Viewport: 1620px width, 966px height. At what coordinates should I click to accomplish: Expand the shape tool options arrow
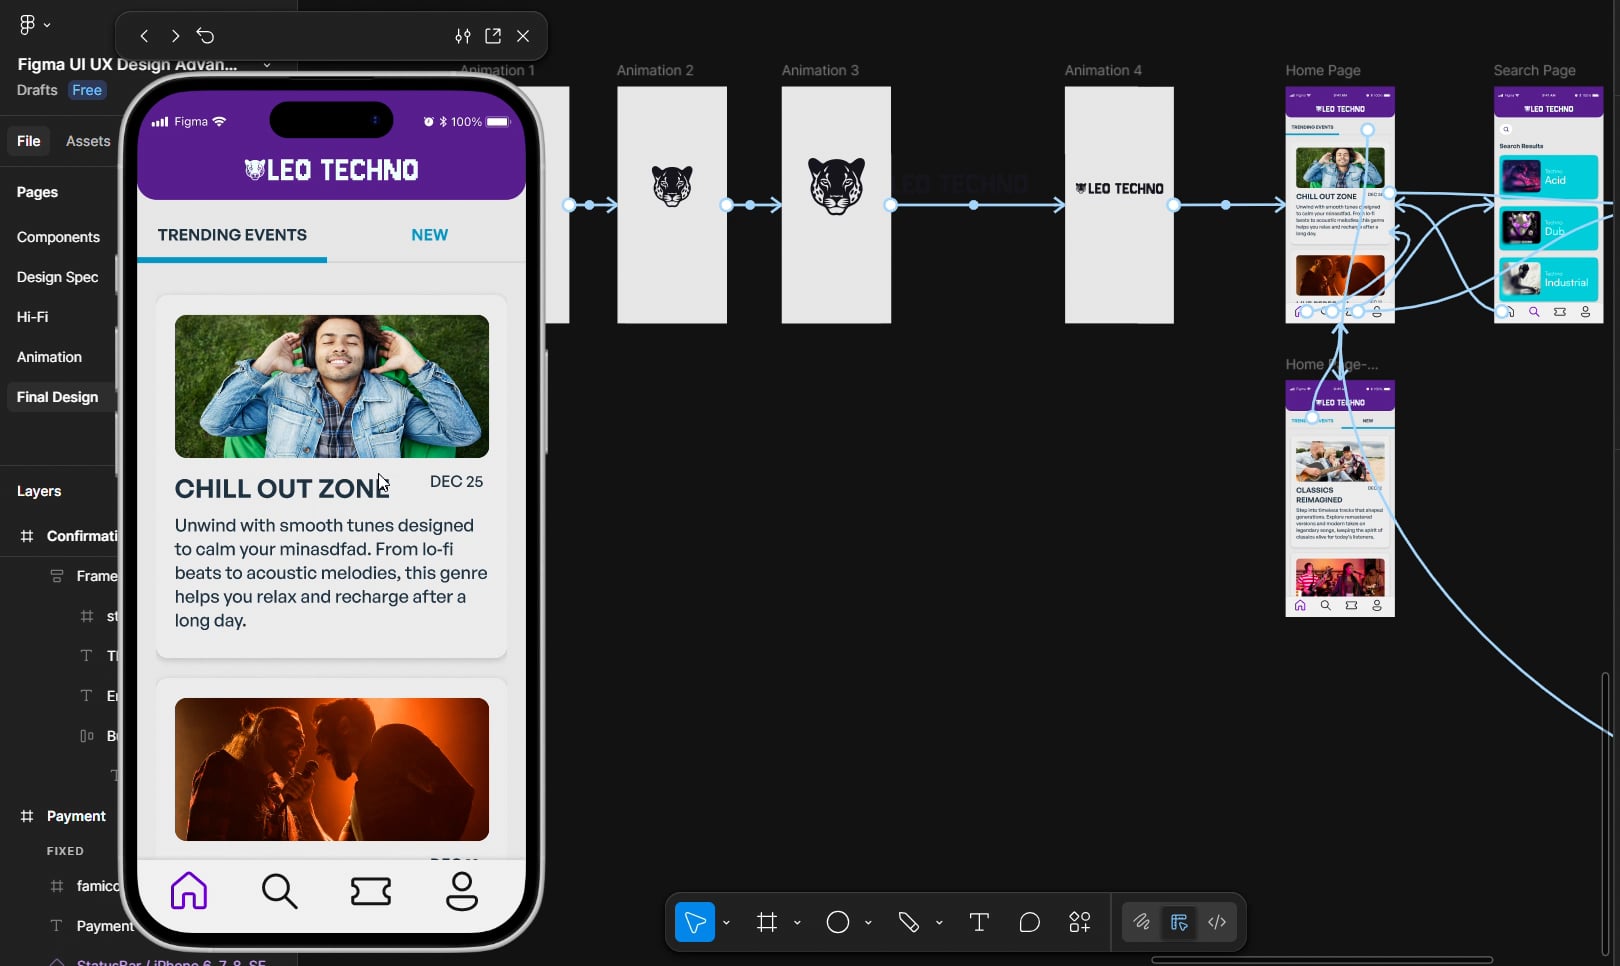pos(868,922)
